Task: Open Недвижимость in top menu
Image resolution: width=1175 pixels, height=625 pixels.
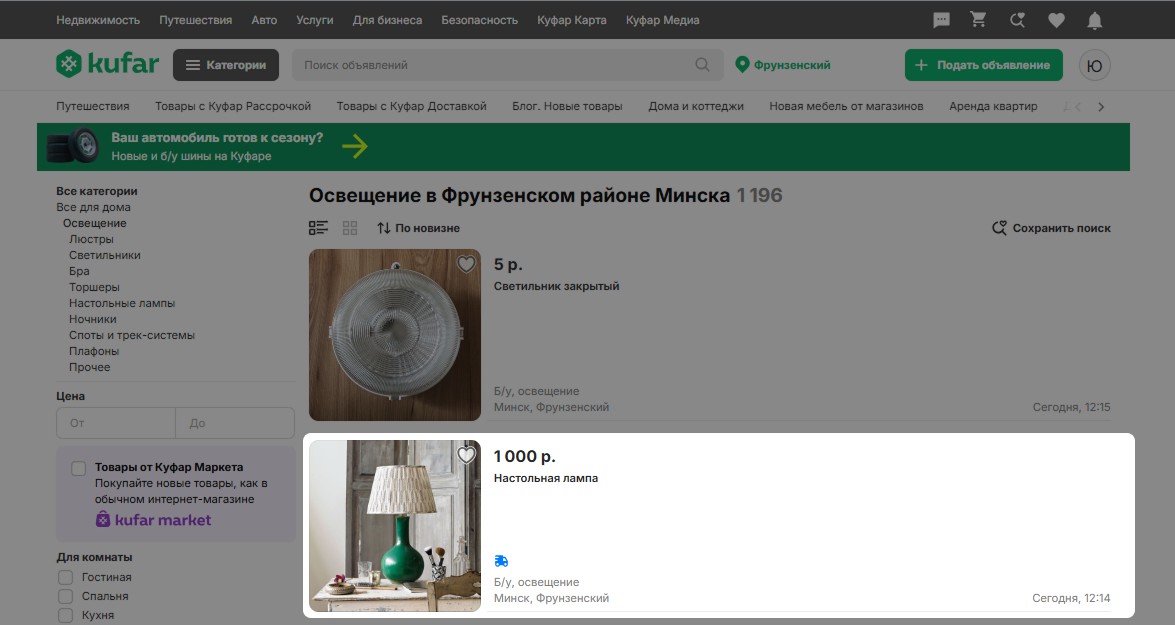Action: click(x=98, y=20)
